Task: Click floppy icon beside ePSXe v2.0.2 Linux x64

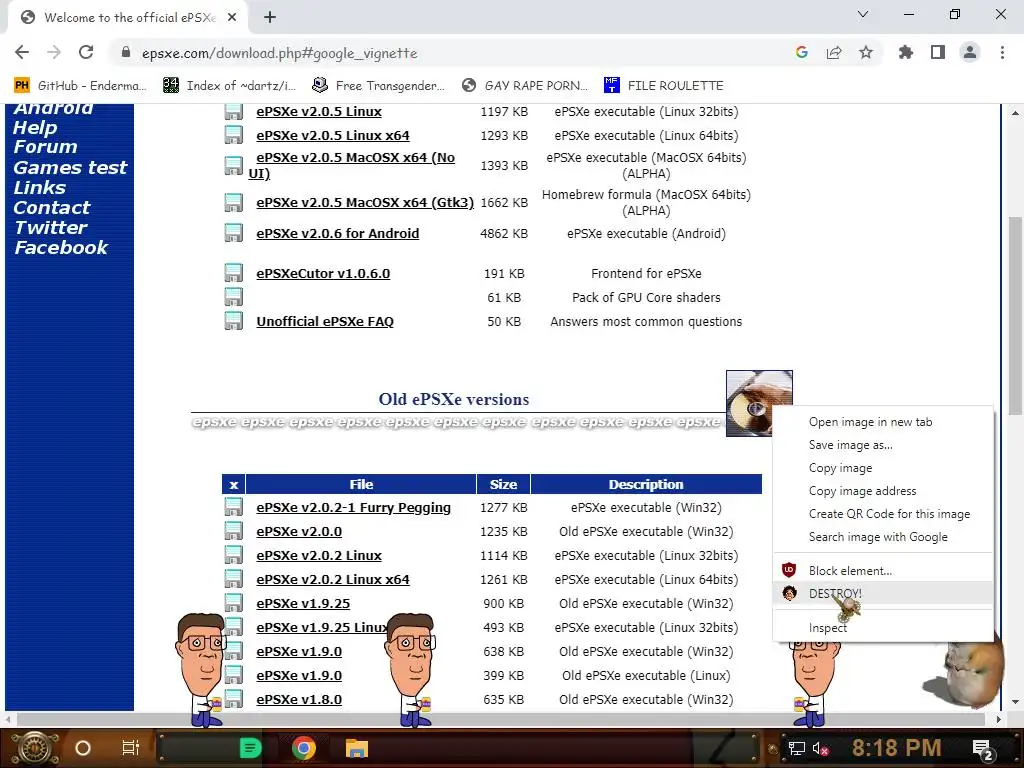Action: pos(233,579)
